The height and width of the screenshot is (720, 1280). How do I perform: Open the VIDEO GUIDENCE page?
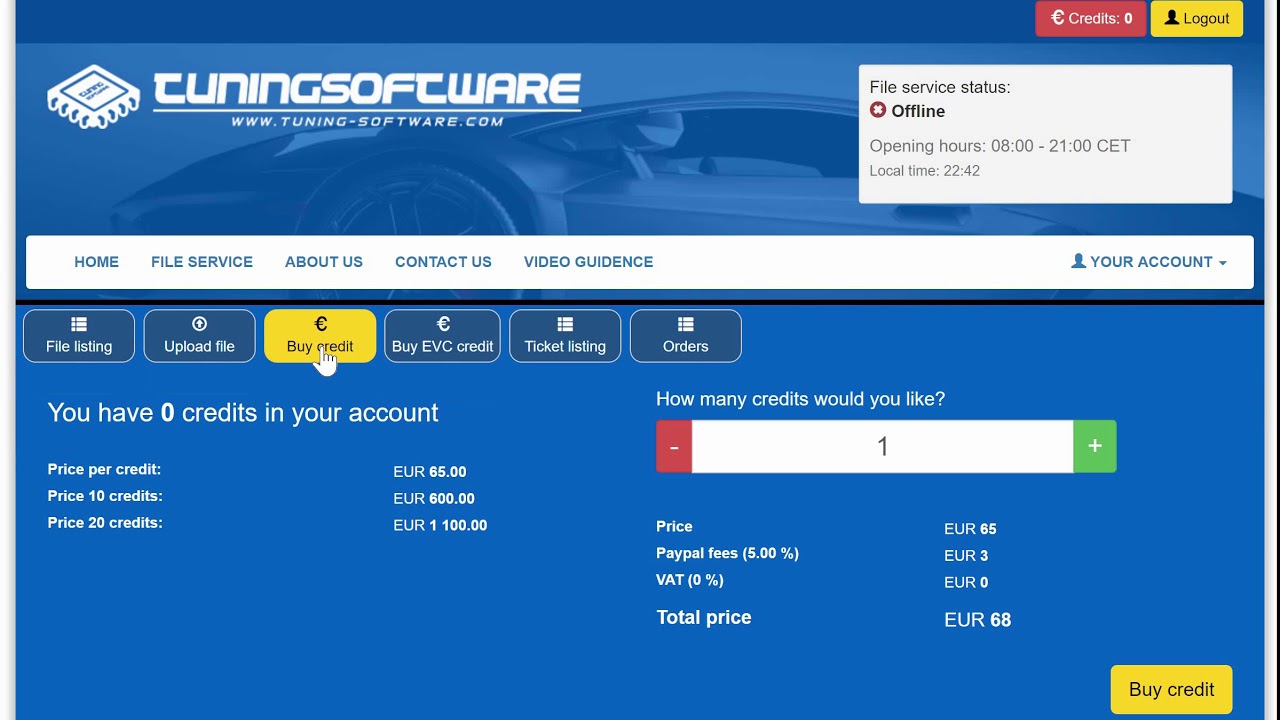(588, 262)
